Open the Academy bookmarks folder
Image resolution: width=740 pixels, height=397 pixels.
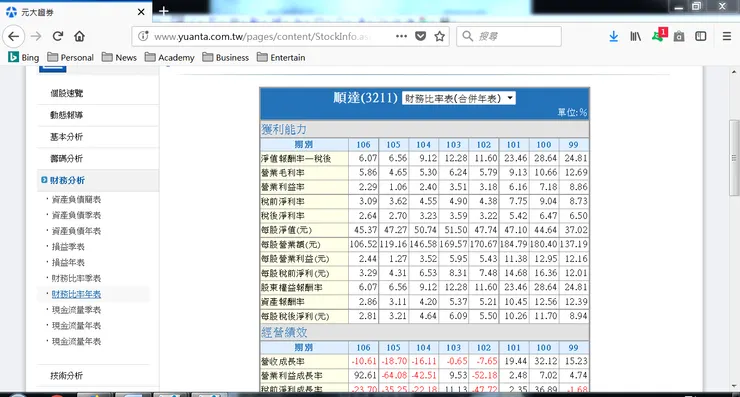point(169,58)
